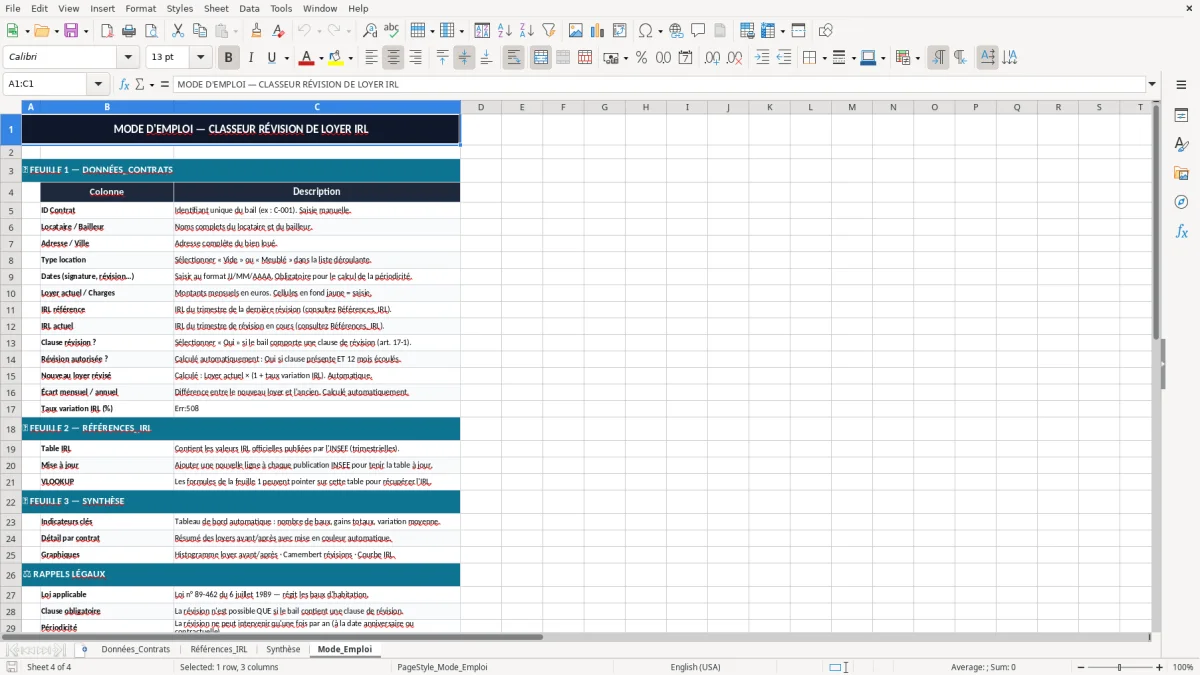Open the Navigator sidebar panel
Viewport: 1200px width, 675px height.
[1181, 202]
